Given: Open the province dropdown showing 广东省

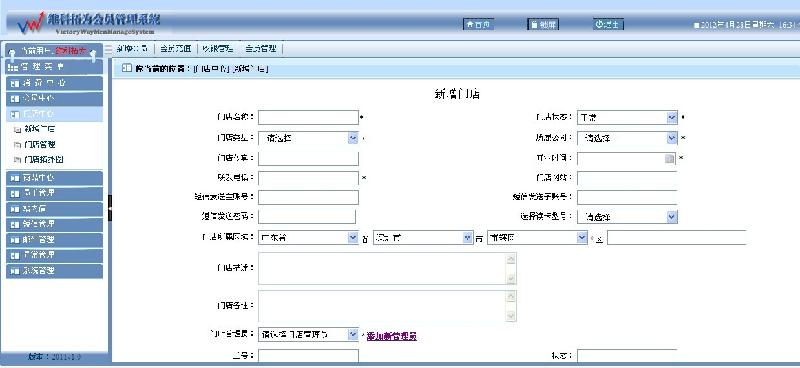Looking at the screenshot, I should coord(308,238).
